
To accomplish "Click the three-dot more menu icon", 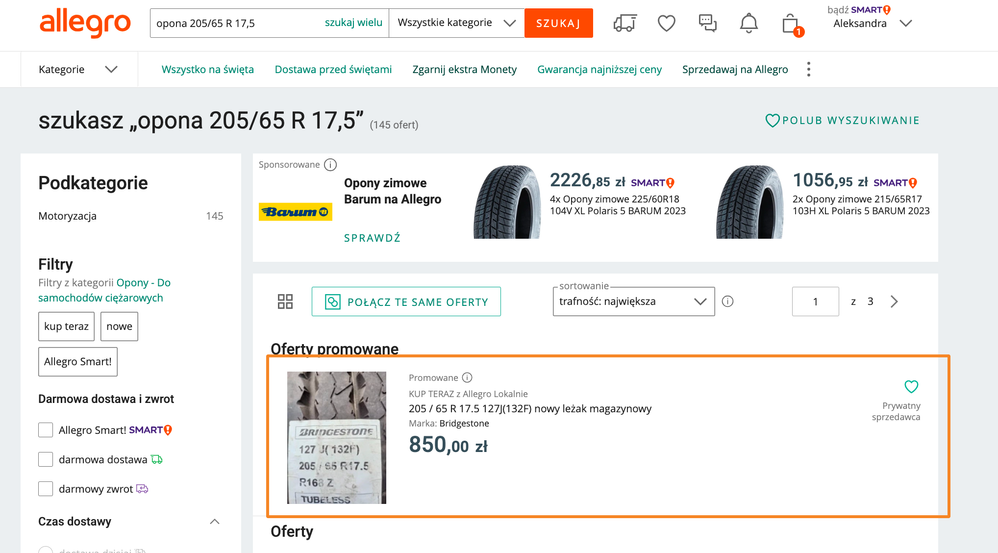I will [x=808, y=69].
